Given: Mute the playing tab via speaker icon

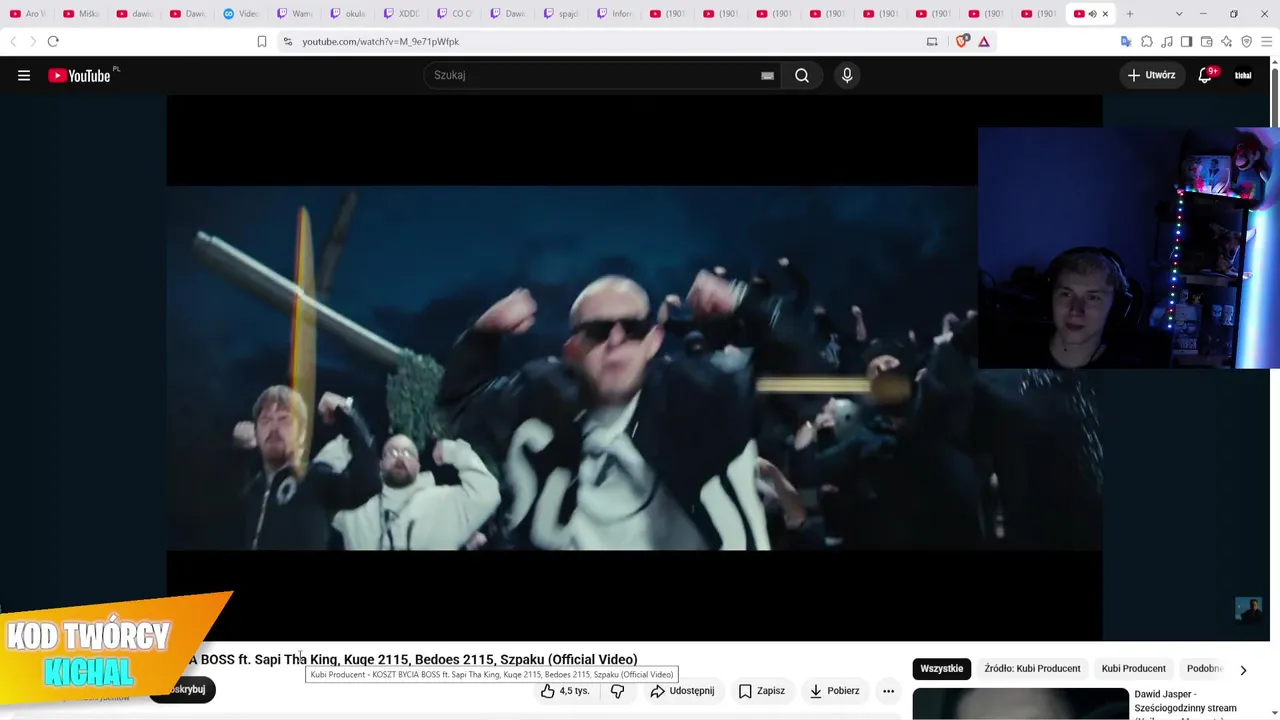Looking at the screenshot, I should [x=1092, y=14].
